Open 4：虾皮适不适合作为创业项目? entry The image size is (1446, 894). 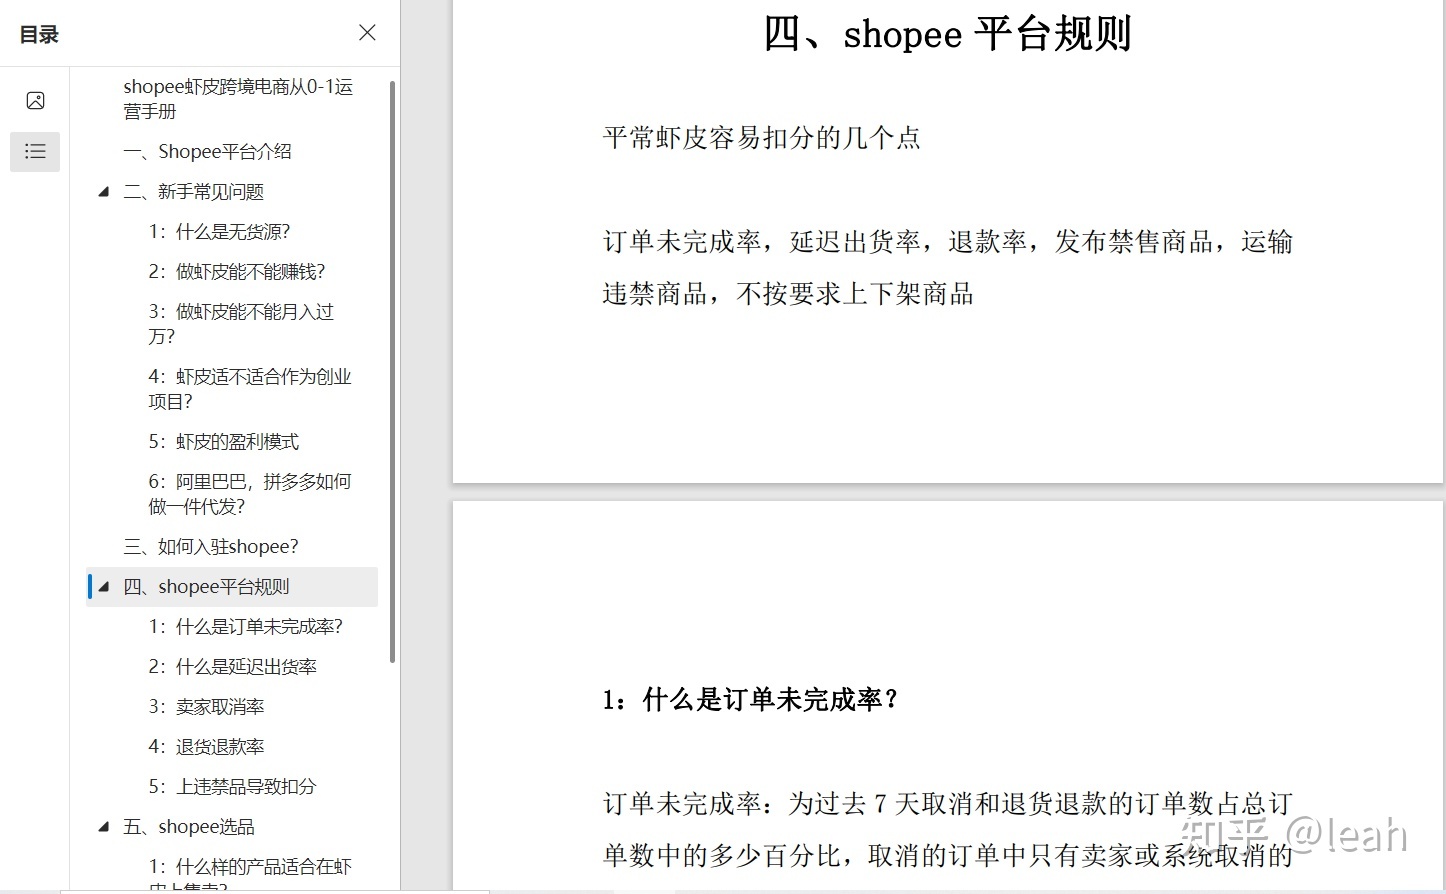pyautogui.click(x=250, y=389)
